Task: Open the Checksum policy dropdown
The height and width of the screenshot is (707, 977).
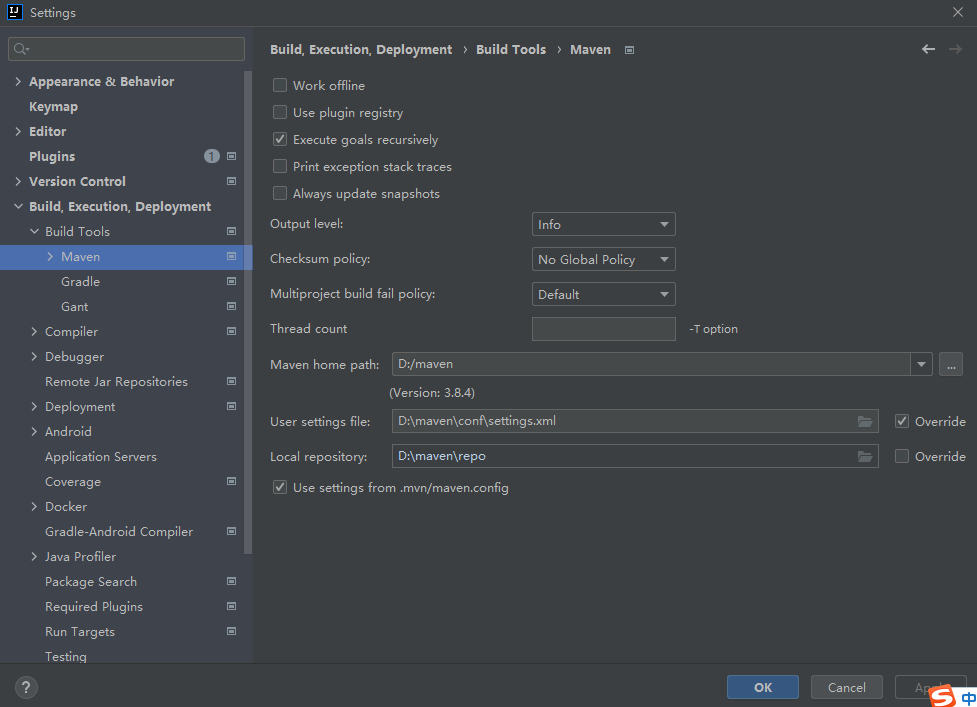Action: (x=603, y=259)
